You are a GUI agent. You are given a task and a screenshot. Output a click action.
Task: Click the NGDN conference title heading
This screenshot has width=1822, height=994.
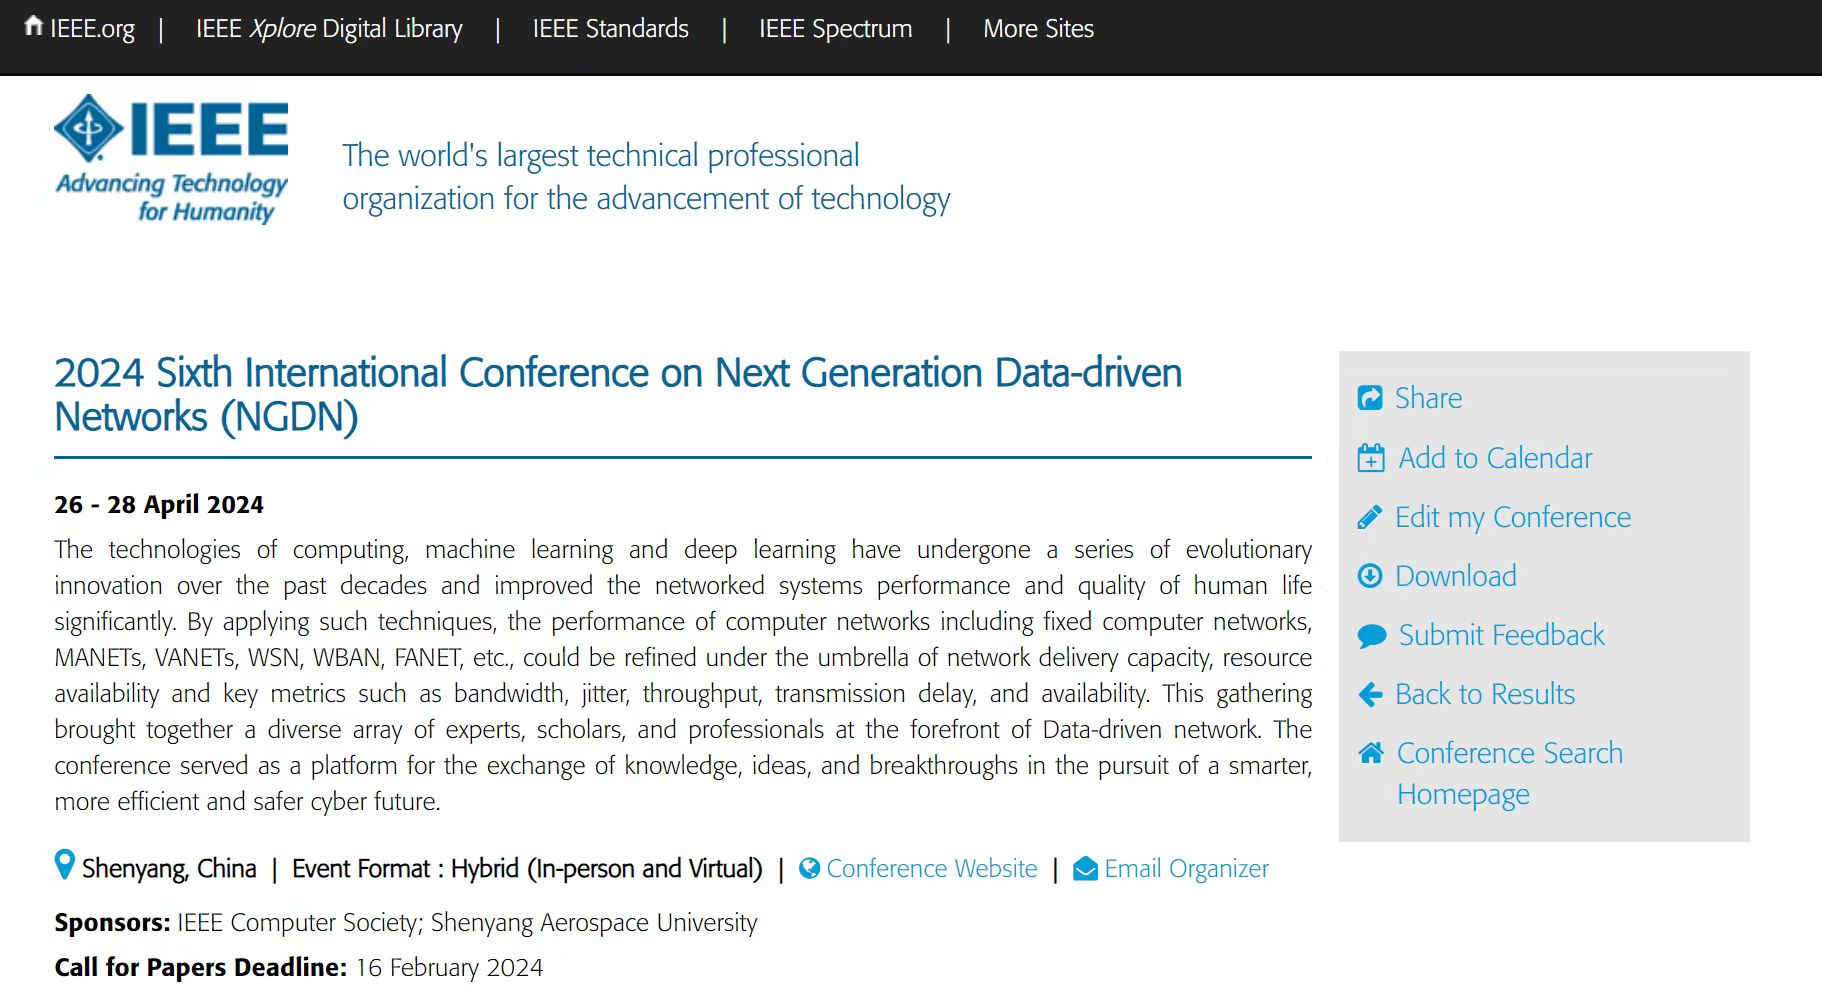[x=618, y=395]
